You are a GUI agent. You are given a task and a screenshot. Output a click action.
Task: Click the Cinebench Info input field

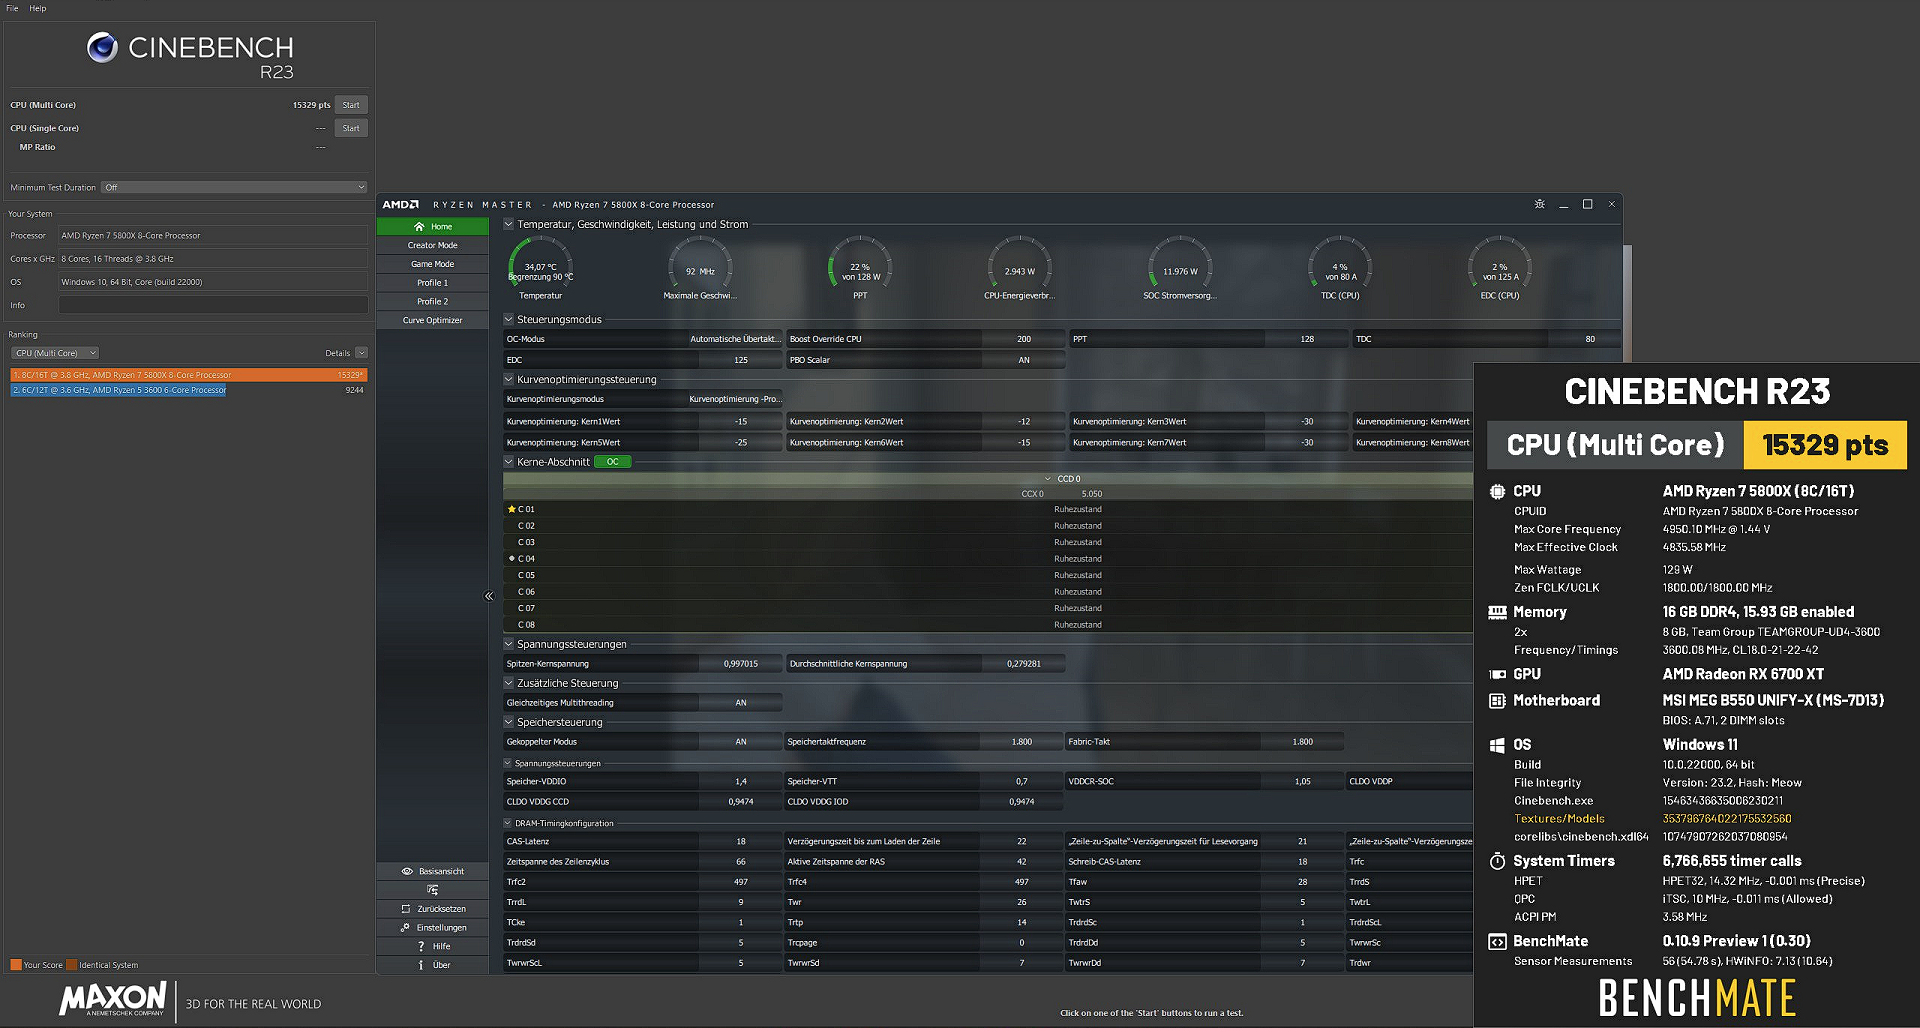[213, 305]
